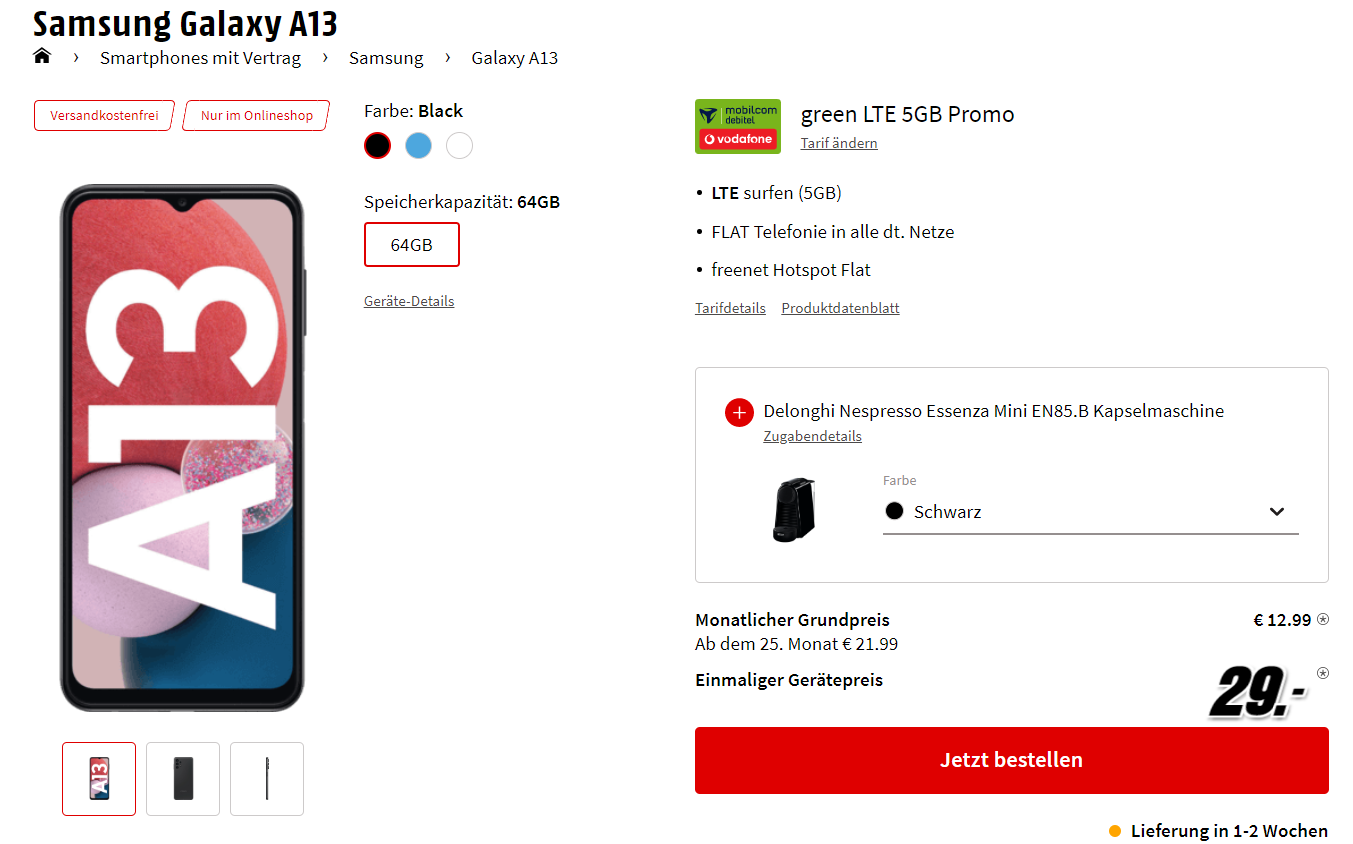Show the phone back view thumbnail
The image size is (1353, 844).
coord(183,778)
